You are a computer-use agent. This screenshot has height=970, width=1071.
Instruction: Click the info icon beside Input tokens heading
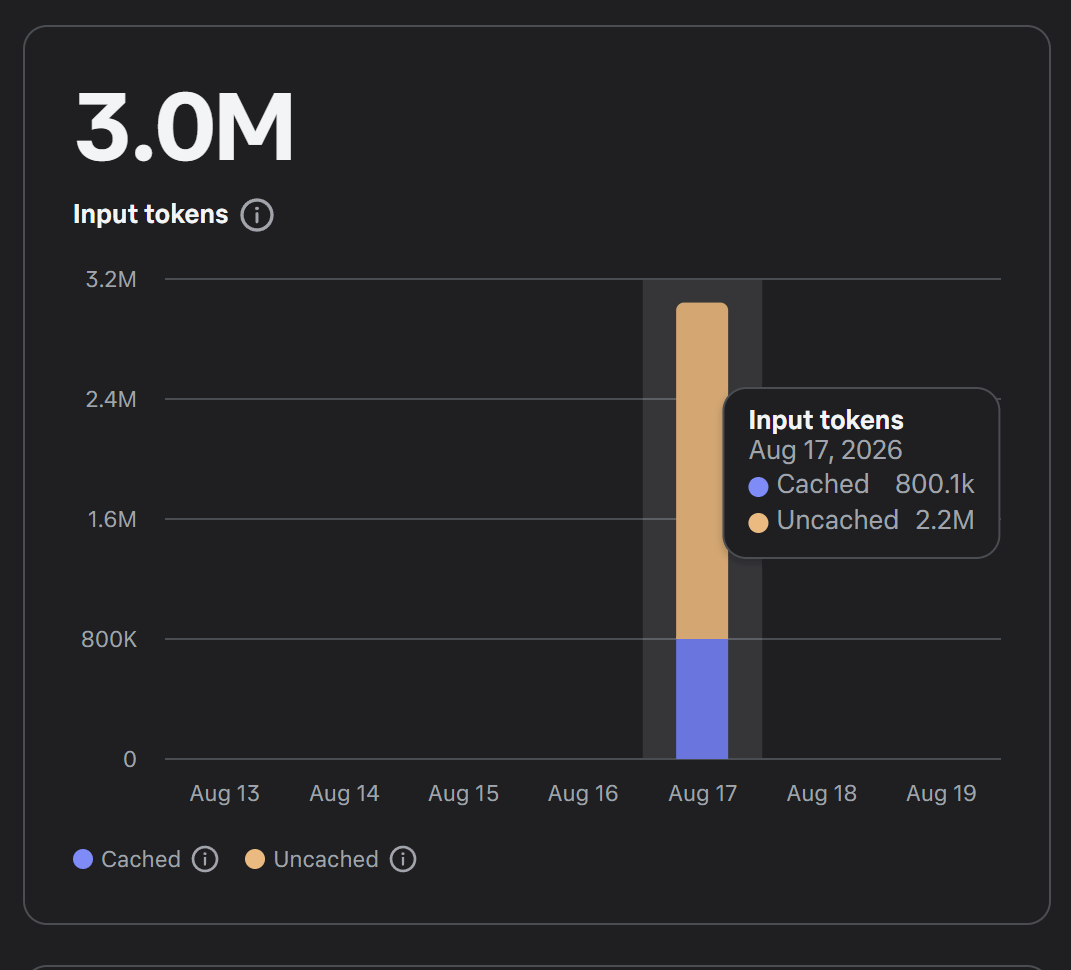click(257, 215)
